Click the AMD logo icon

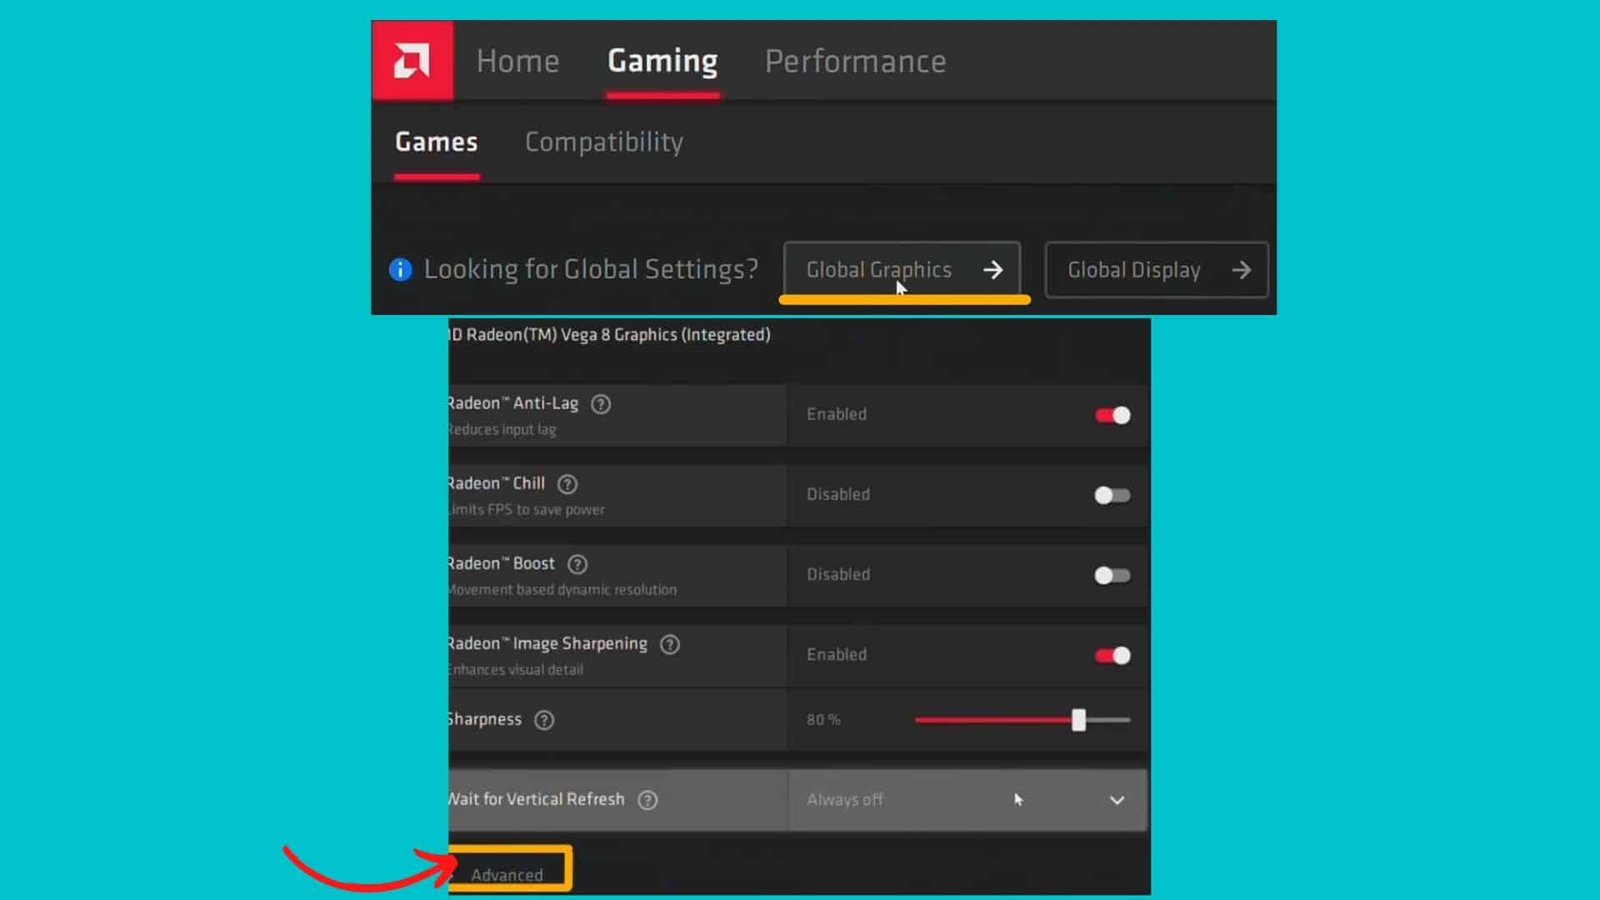pos(412,60)
